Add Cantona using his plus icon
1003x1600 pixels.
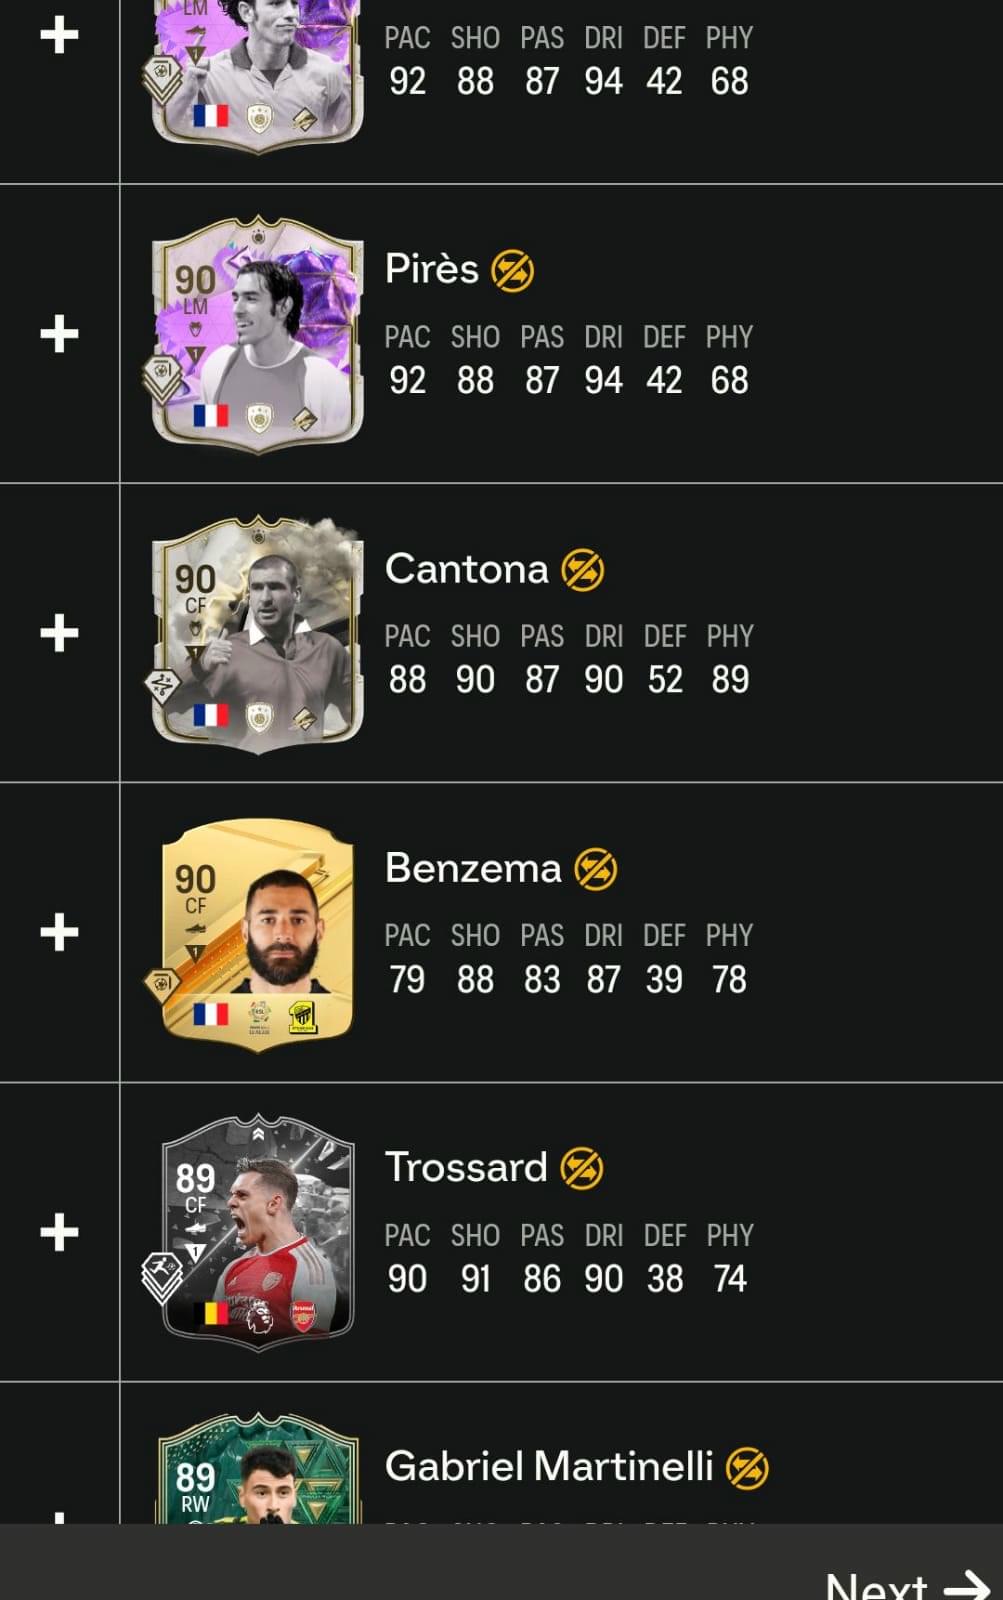[x=59, y=633]
